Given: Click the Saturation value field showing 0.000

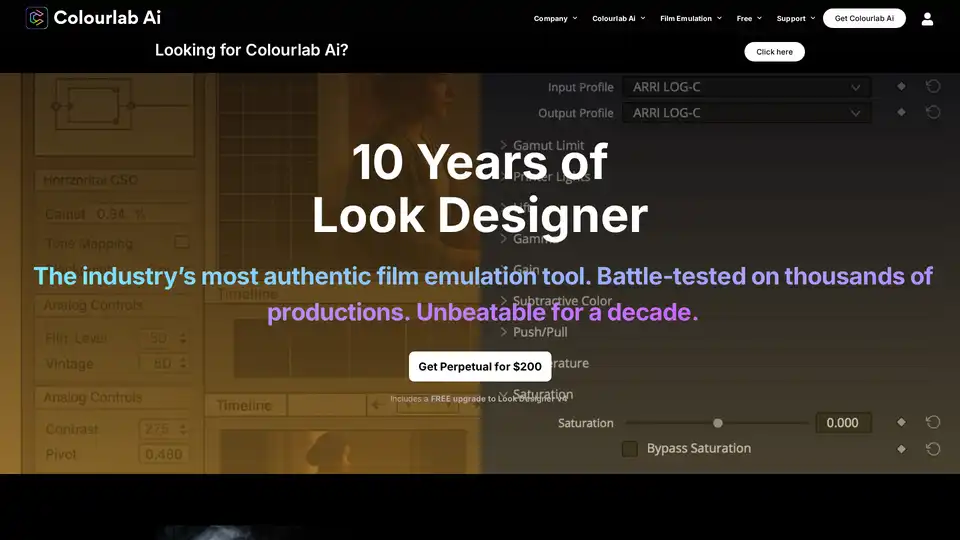Looking at the screenshot, I should [843, 423].
